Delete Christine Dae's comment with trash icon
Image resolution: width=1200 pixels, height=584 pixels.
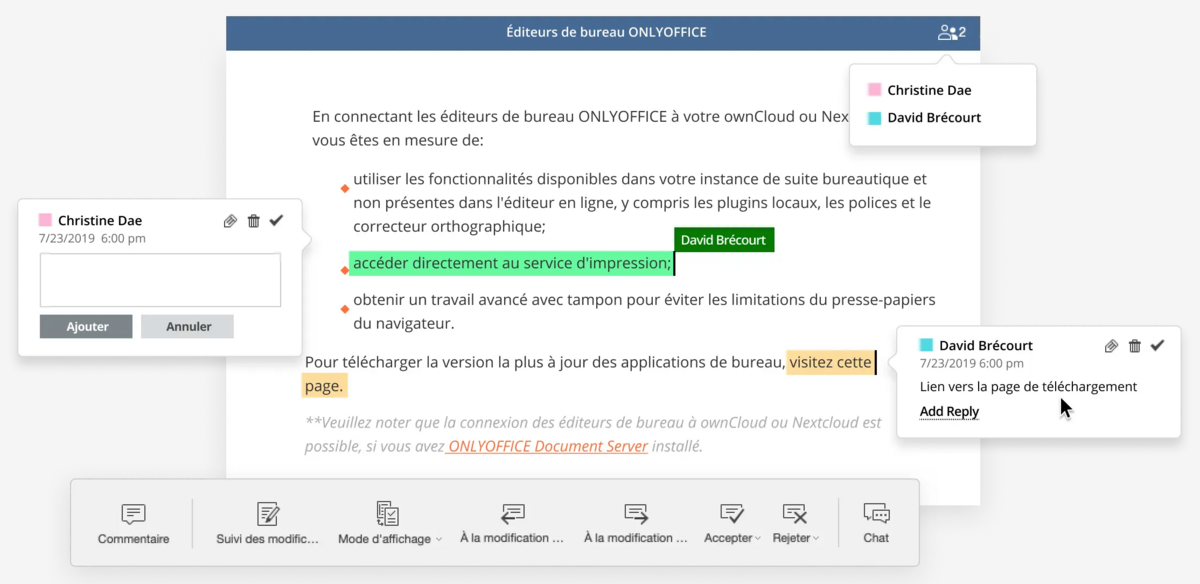pos(254,221)
